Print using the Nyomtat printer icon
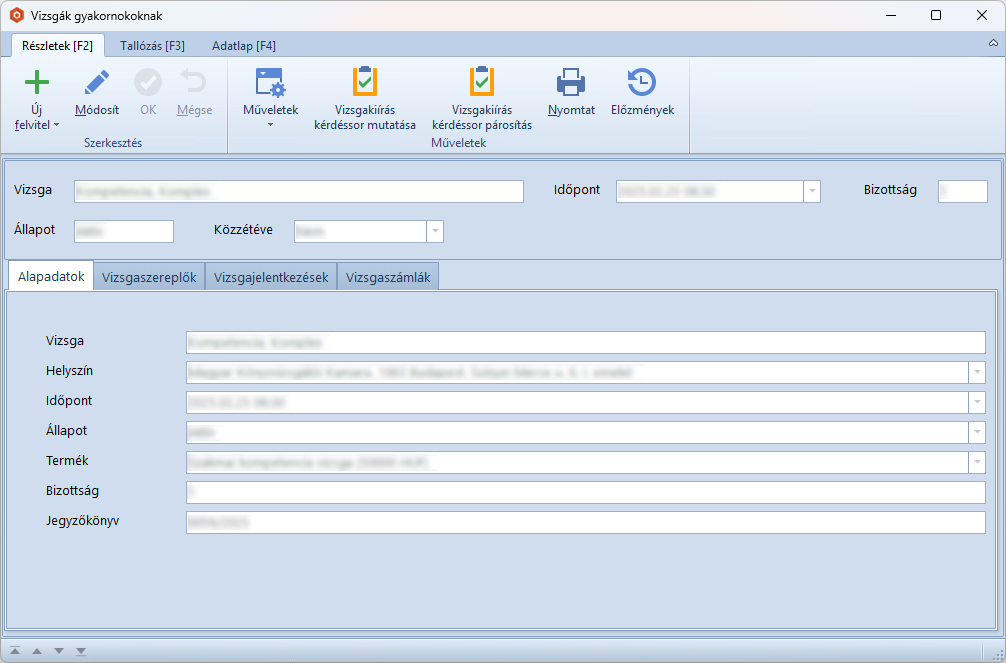The image size is (1006, 663). tap(571, 83)
